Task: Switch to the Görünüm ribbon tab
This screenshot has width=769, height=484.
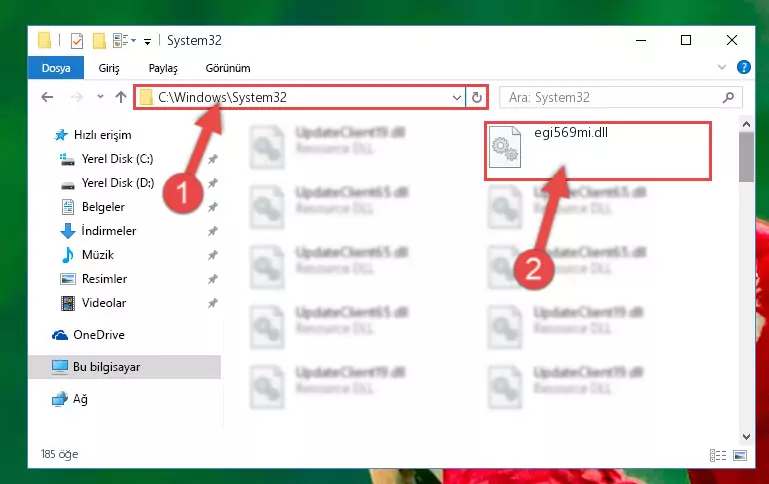Action: pos(228,68)
